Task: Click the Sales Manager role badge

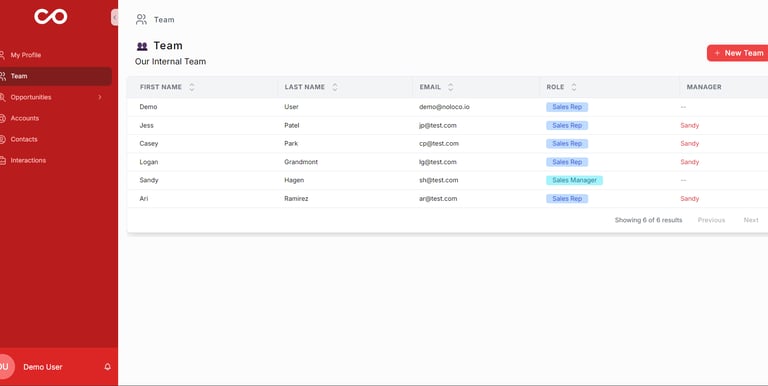Action: [575, 180]
